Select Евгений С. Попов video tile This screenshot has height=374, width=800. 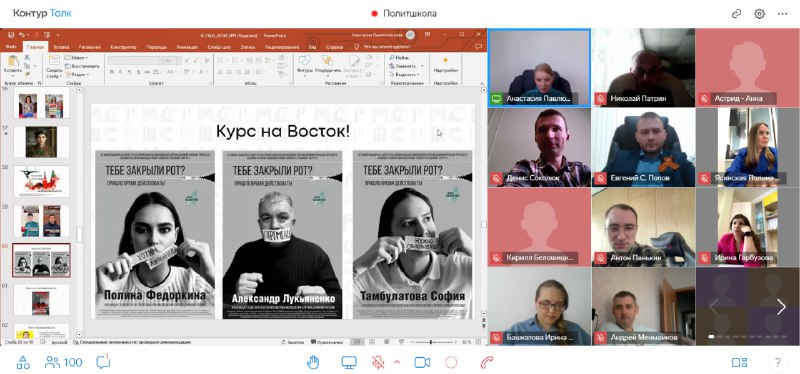click(643, 147)
